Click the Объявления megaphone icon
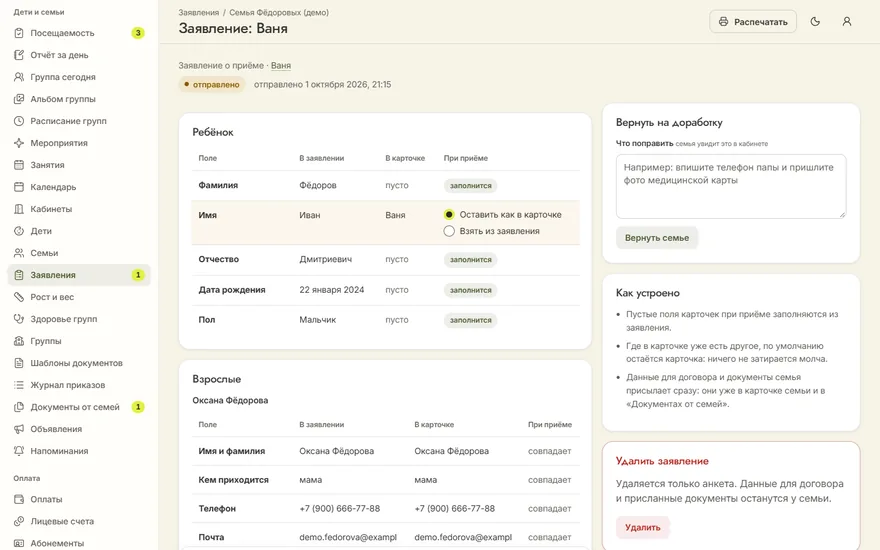This screenshot has width=880, height=550. coord(19,429)
